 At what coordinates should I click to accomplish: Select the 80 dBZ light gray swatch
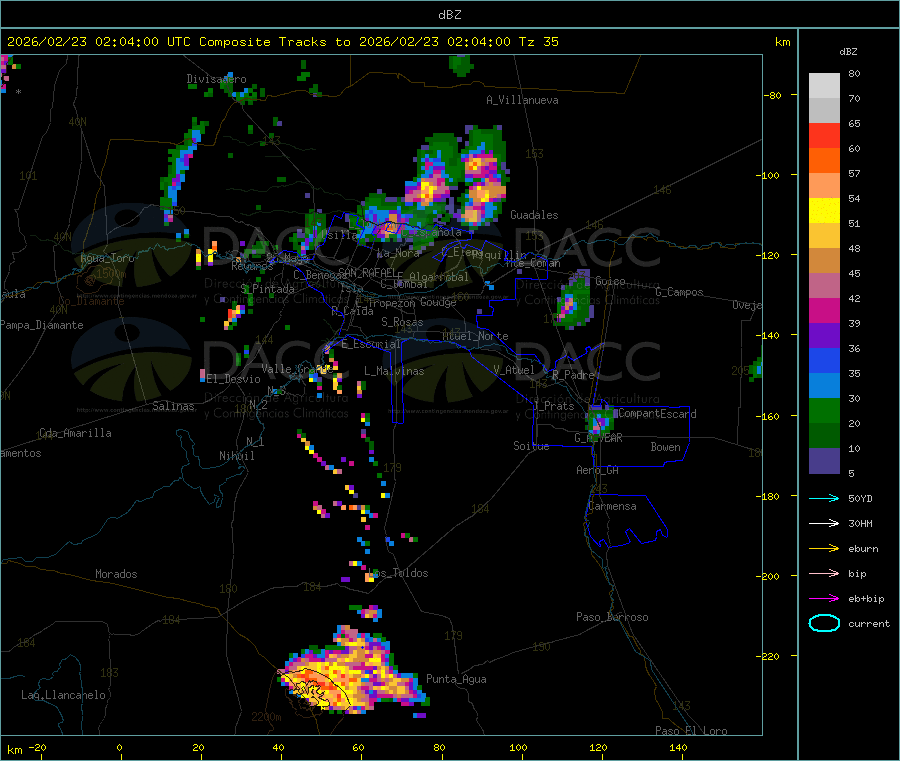(824, 86)
